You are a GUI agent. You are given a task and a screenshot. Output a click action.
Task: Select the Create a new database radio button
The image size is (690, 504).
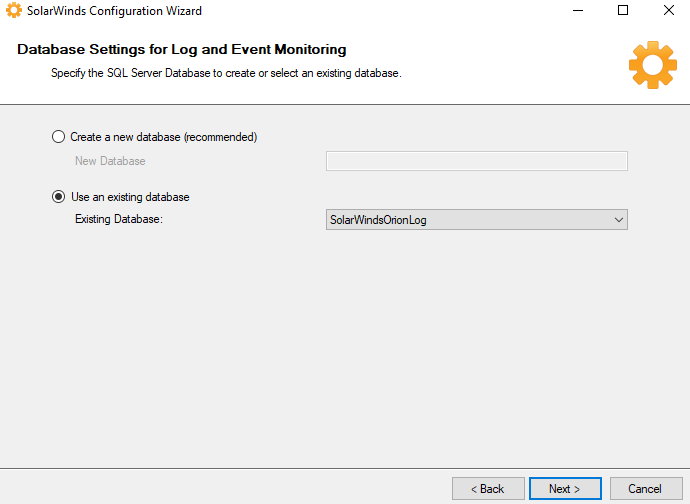59,137
